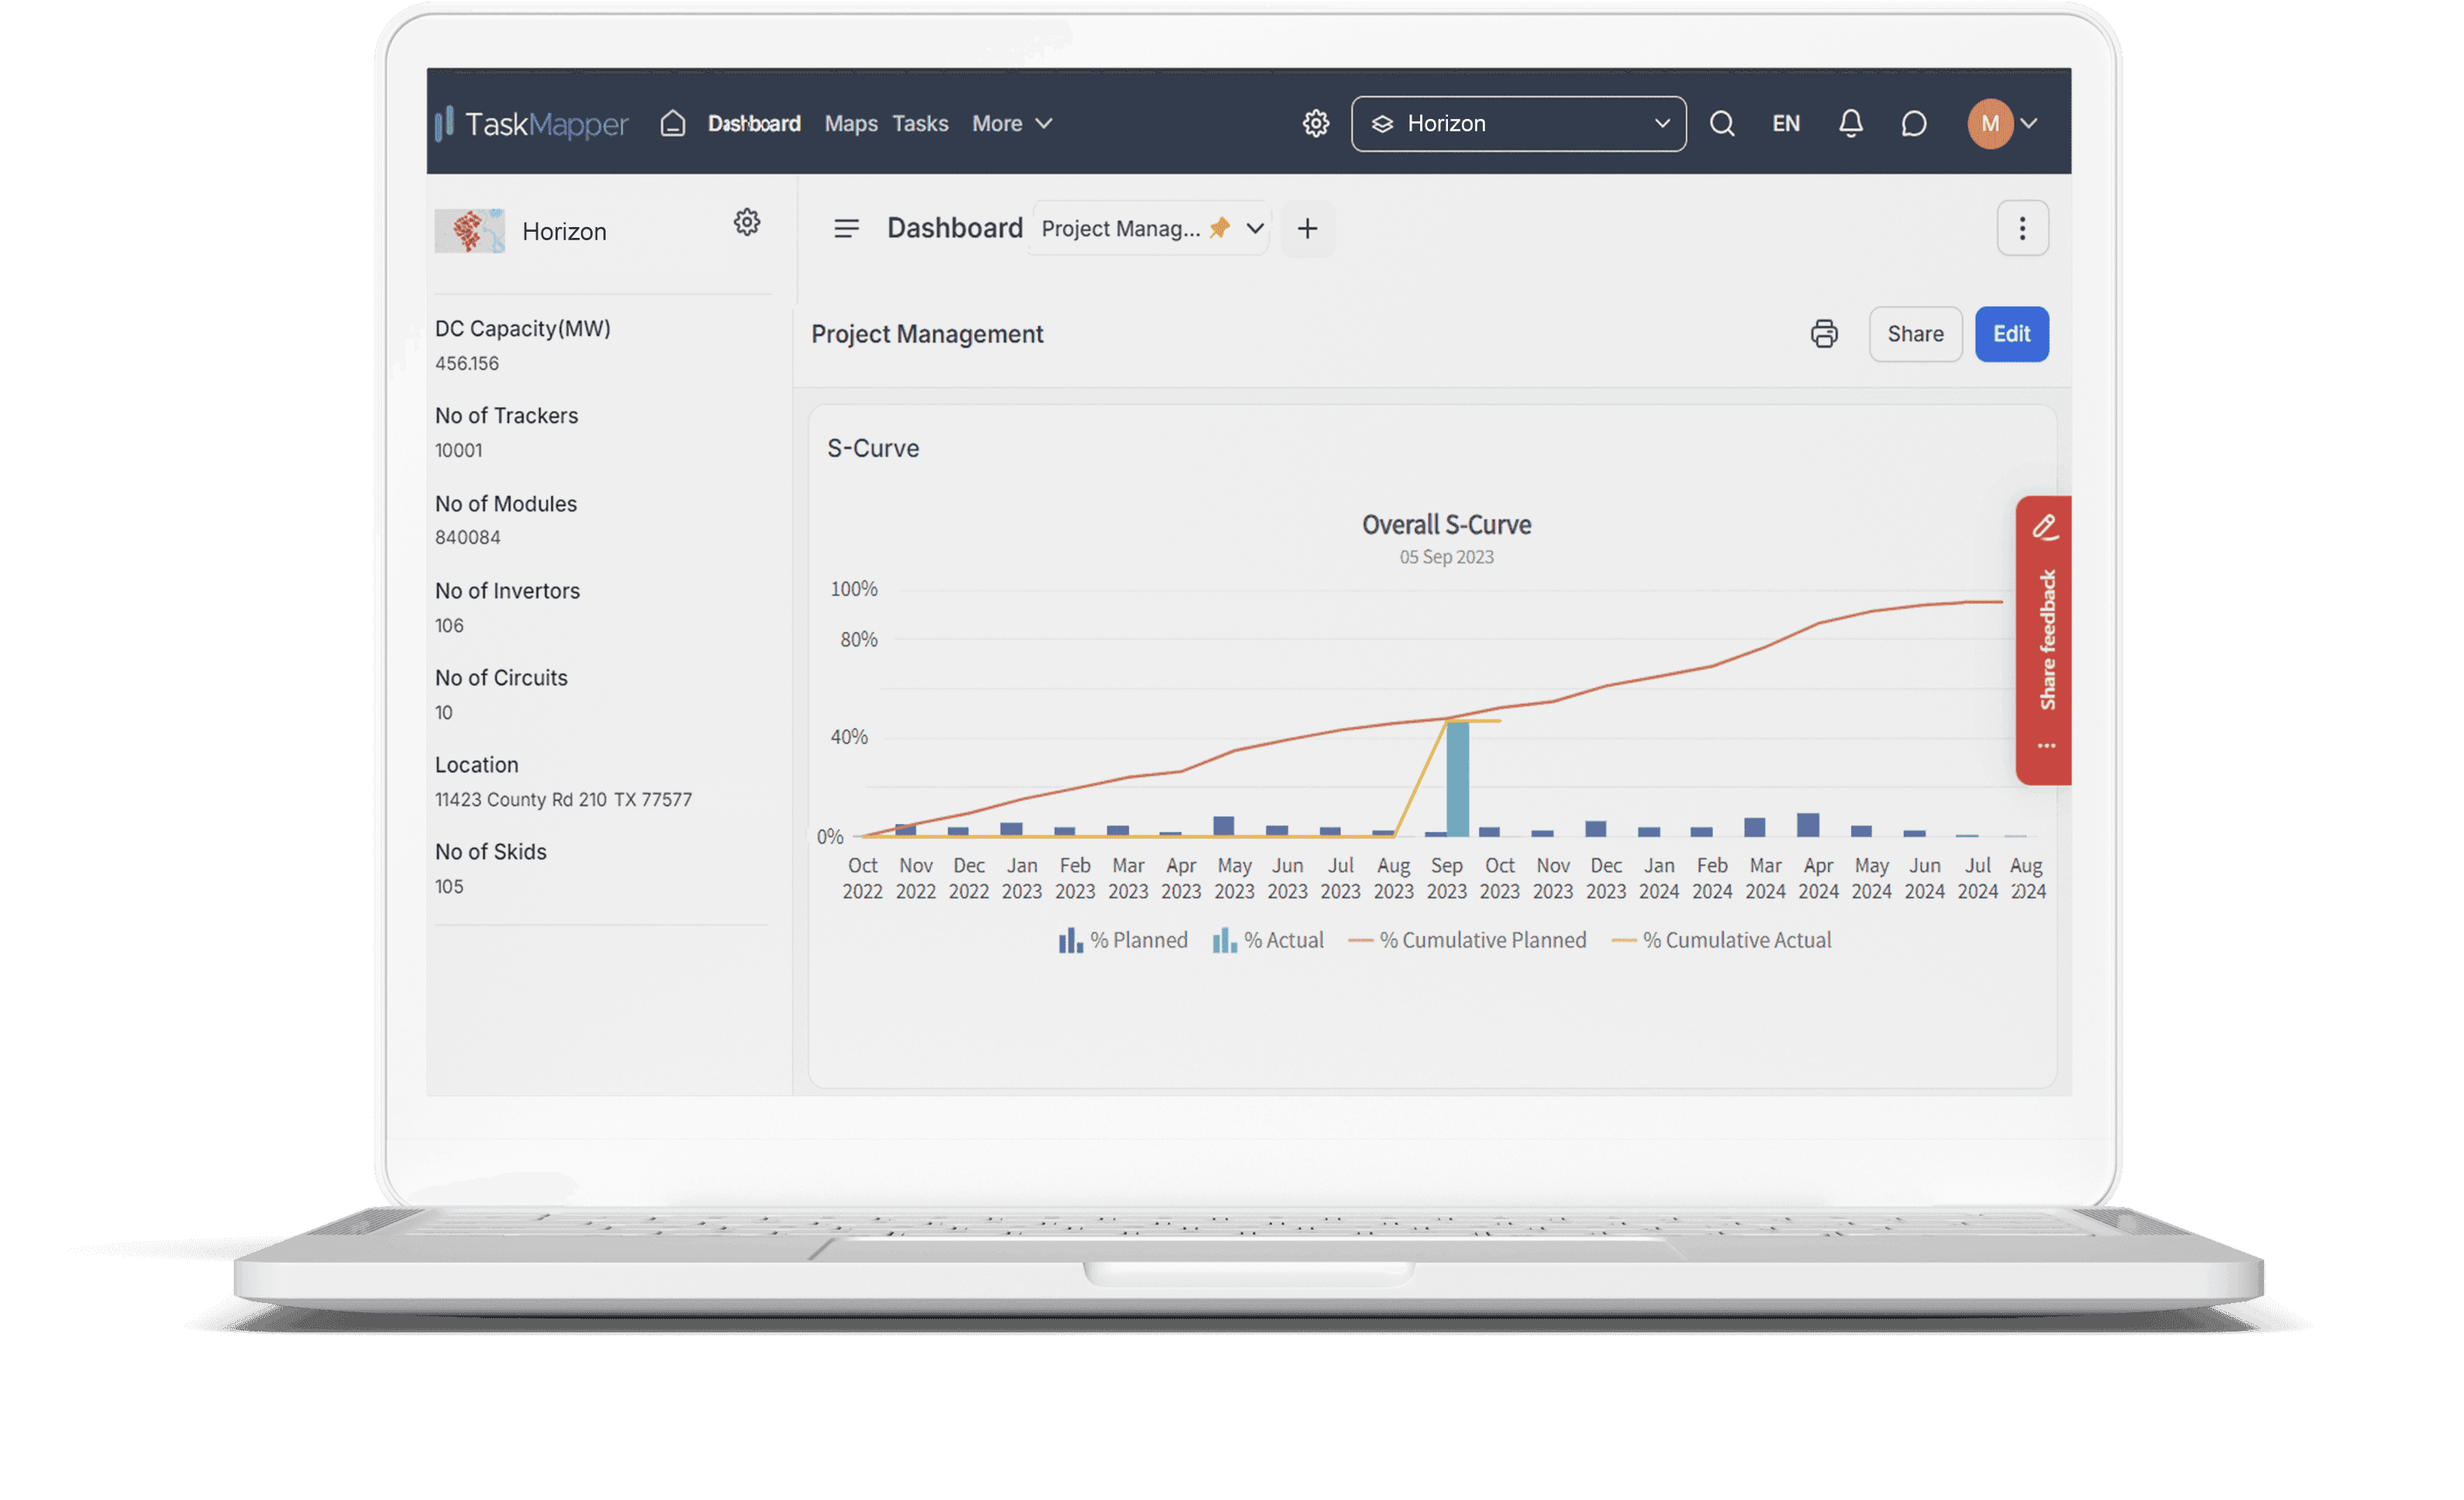
Task: Toggle % Cumulative Actual legend entry
Action: point(1721,940)
